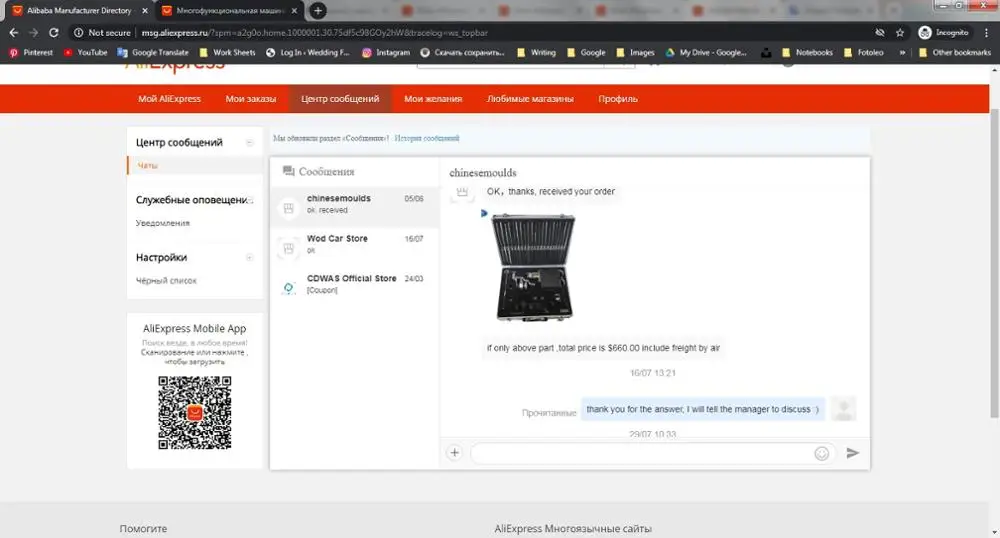Open emoji picker smiley icon
The width and height of the screenshot is (1000, 538).
[821, 453]
